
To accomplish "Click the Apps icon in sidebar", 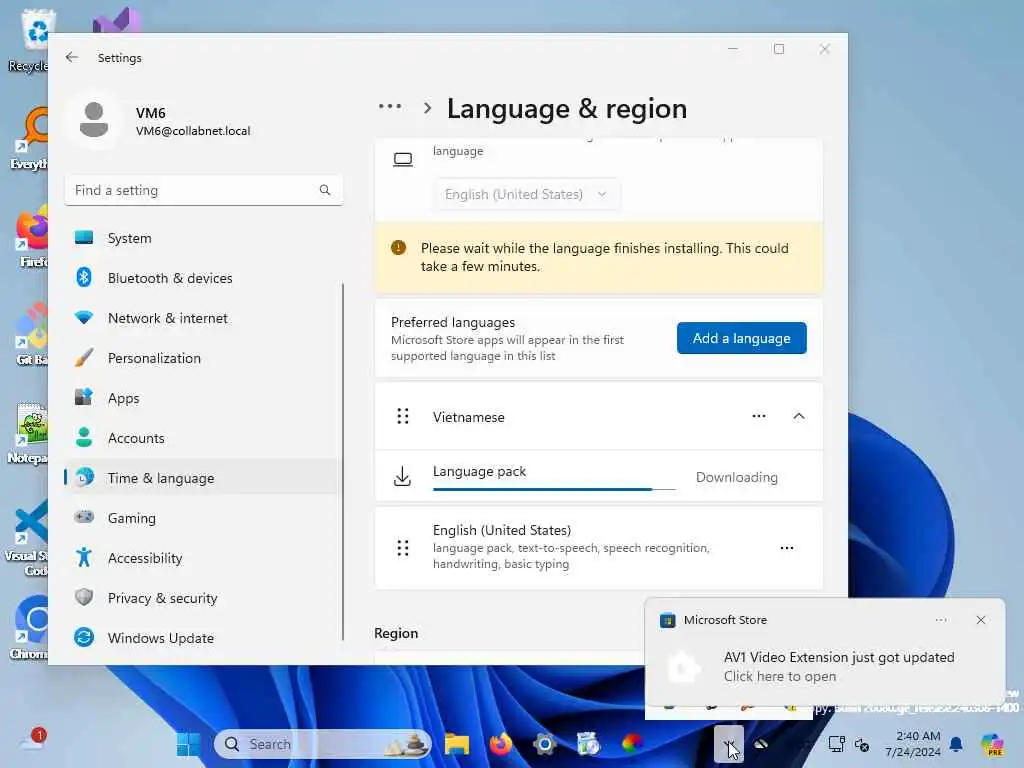I will point(84,397).
